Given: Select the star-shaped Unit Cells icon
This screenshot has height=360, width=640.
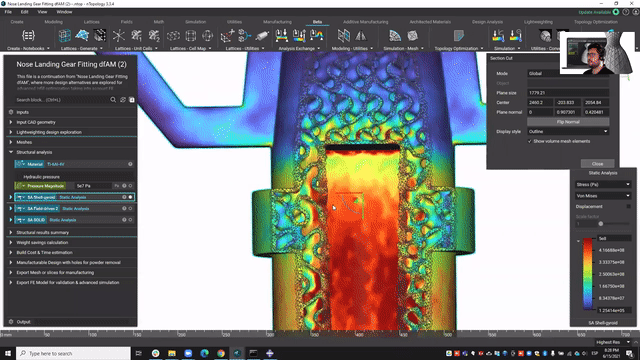Looking at the screenshot, I should [119, 36].
